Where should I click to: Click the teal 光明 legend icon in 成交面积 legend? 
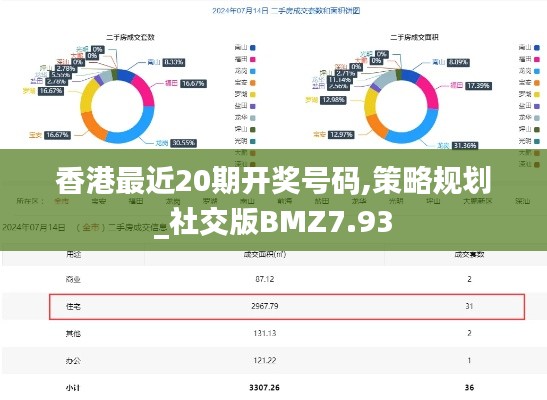pyautogui.click(x=537, y=141)
